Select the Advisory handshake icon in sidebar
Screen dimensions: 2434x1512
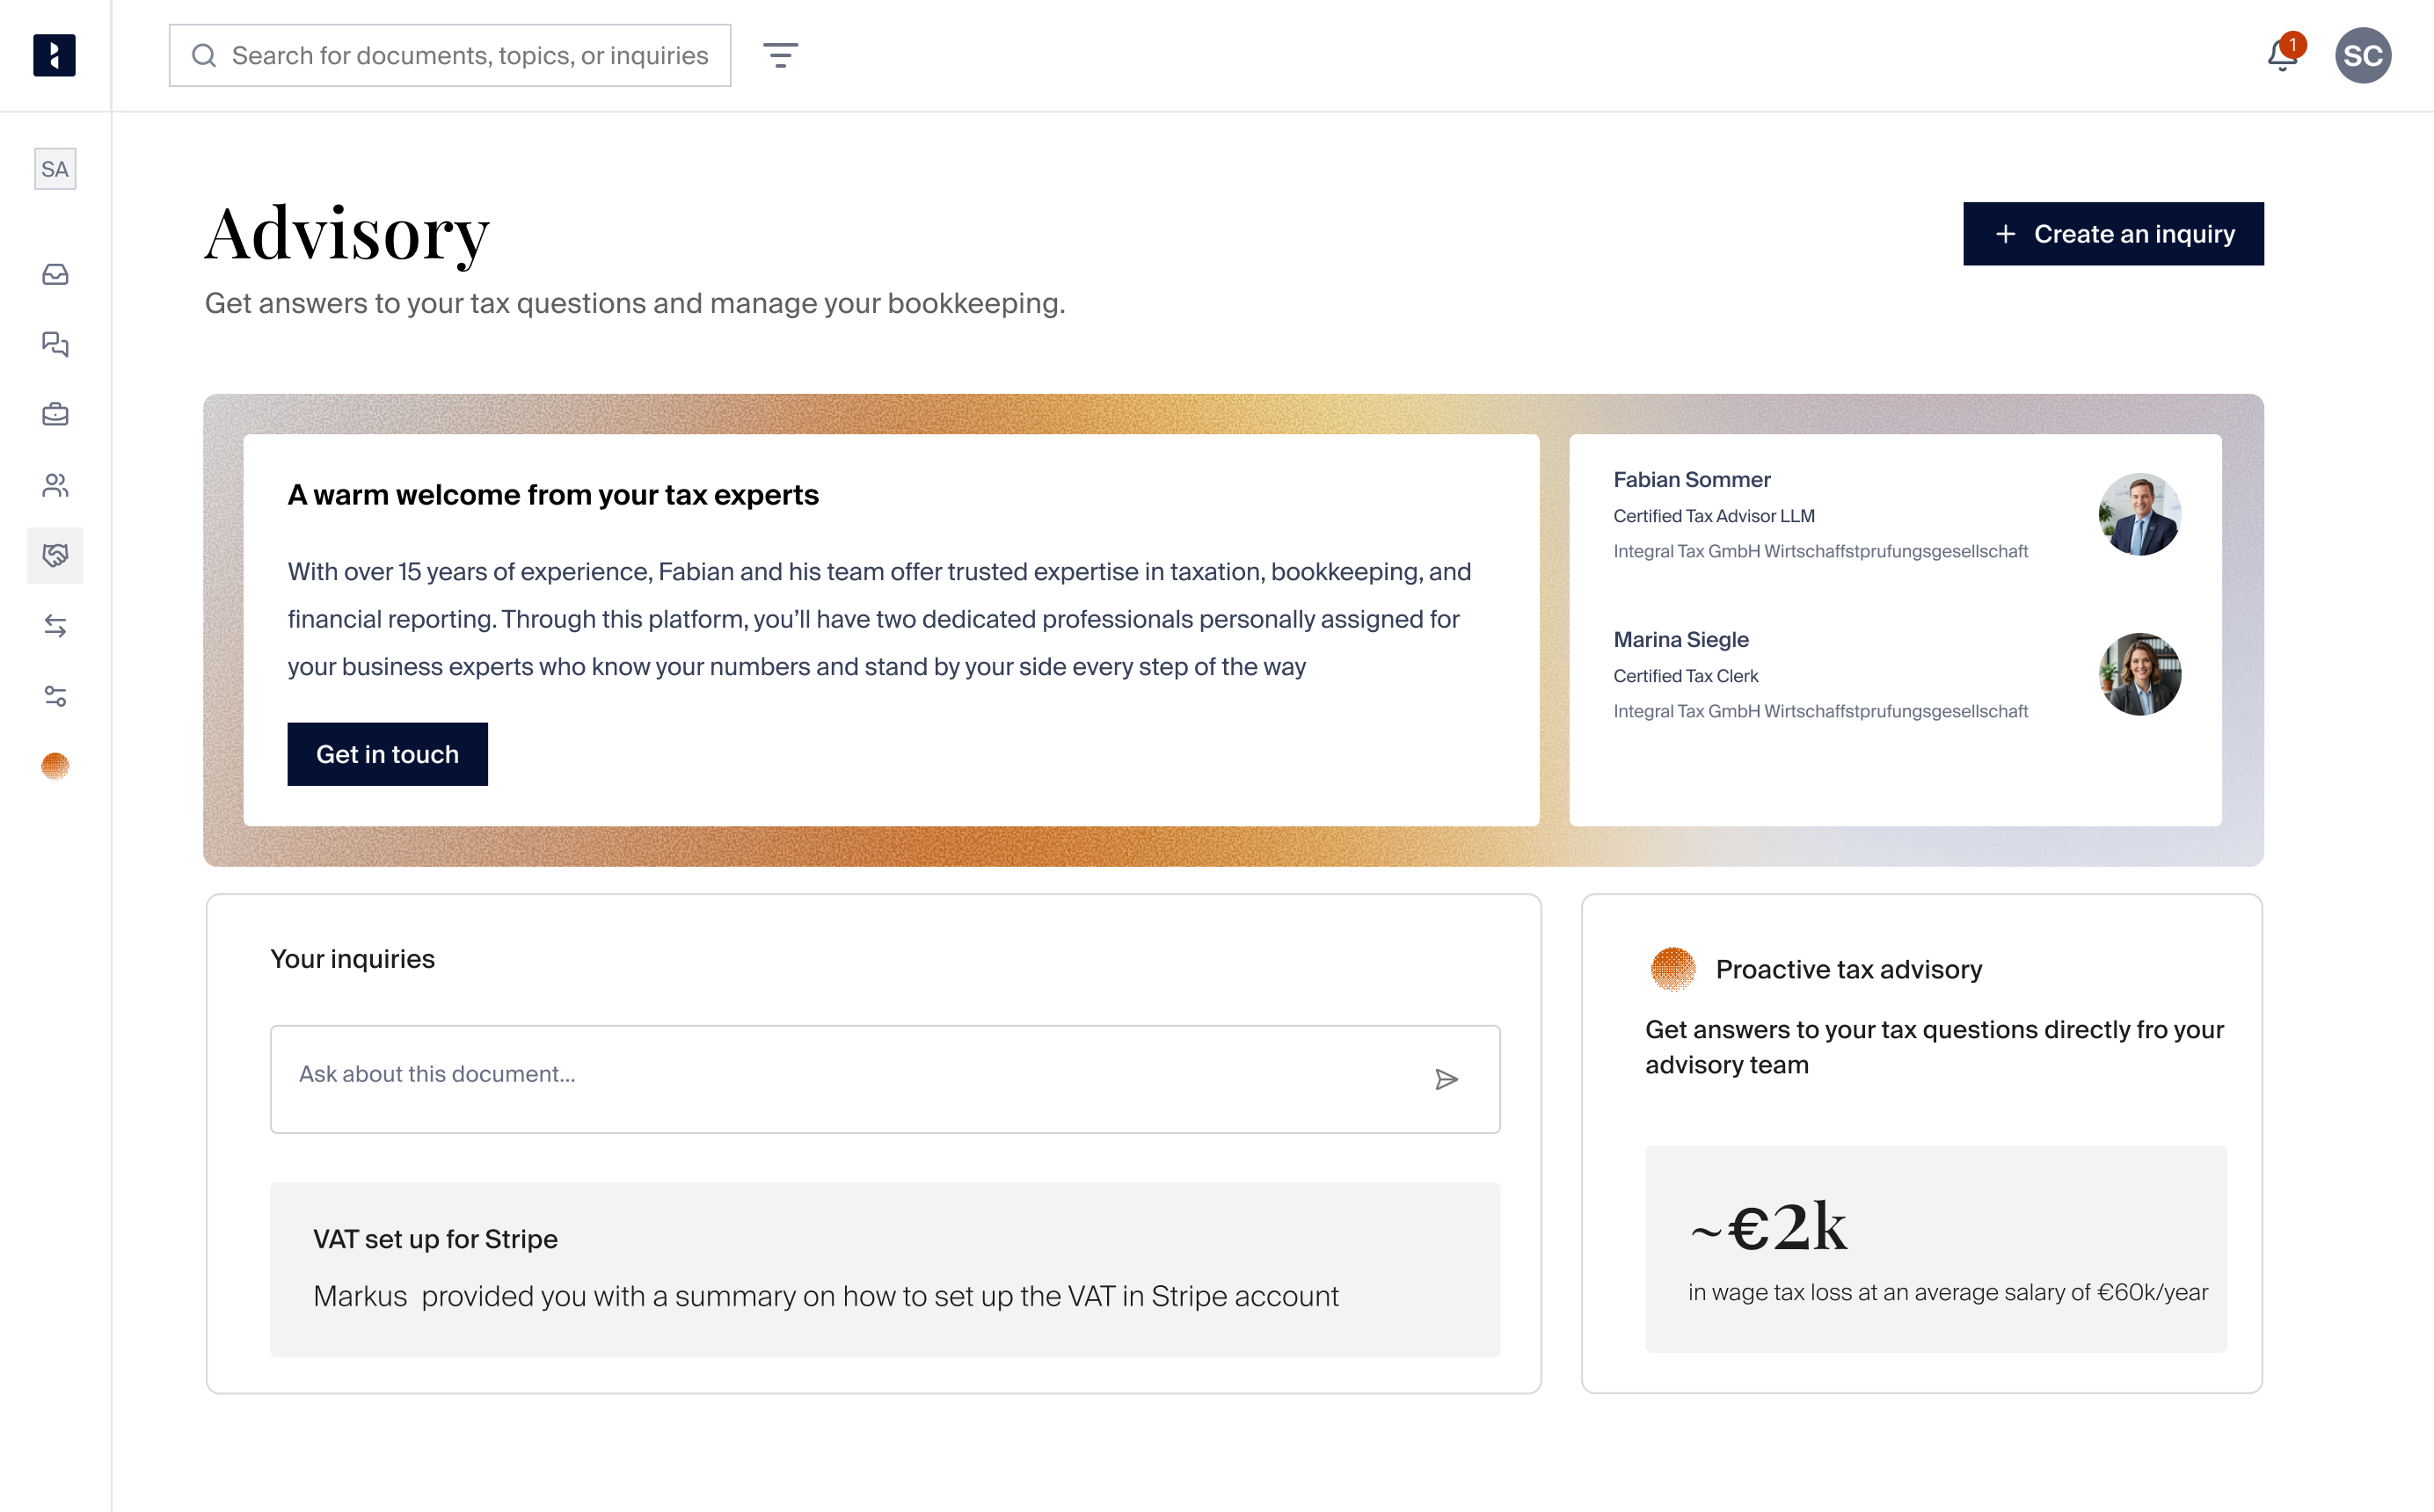point(55,556)
